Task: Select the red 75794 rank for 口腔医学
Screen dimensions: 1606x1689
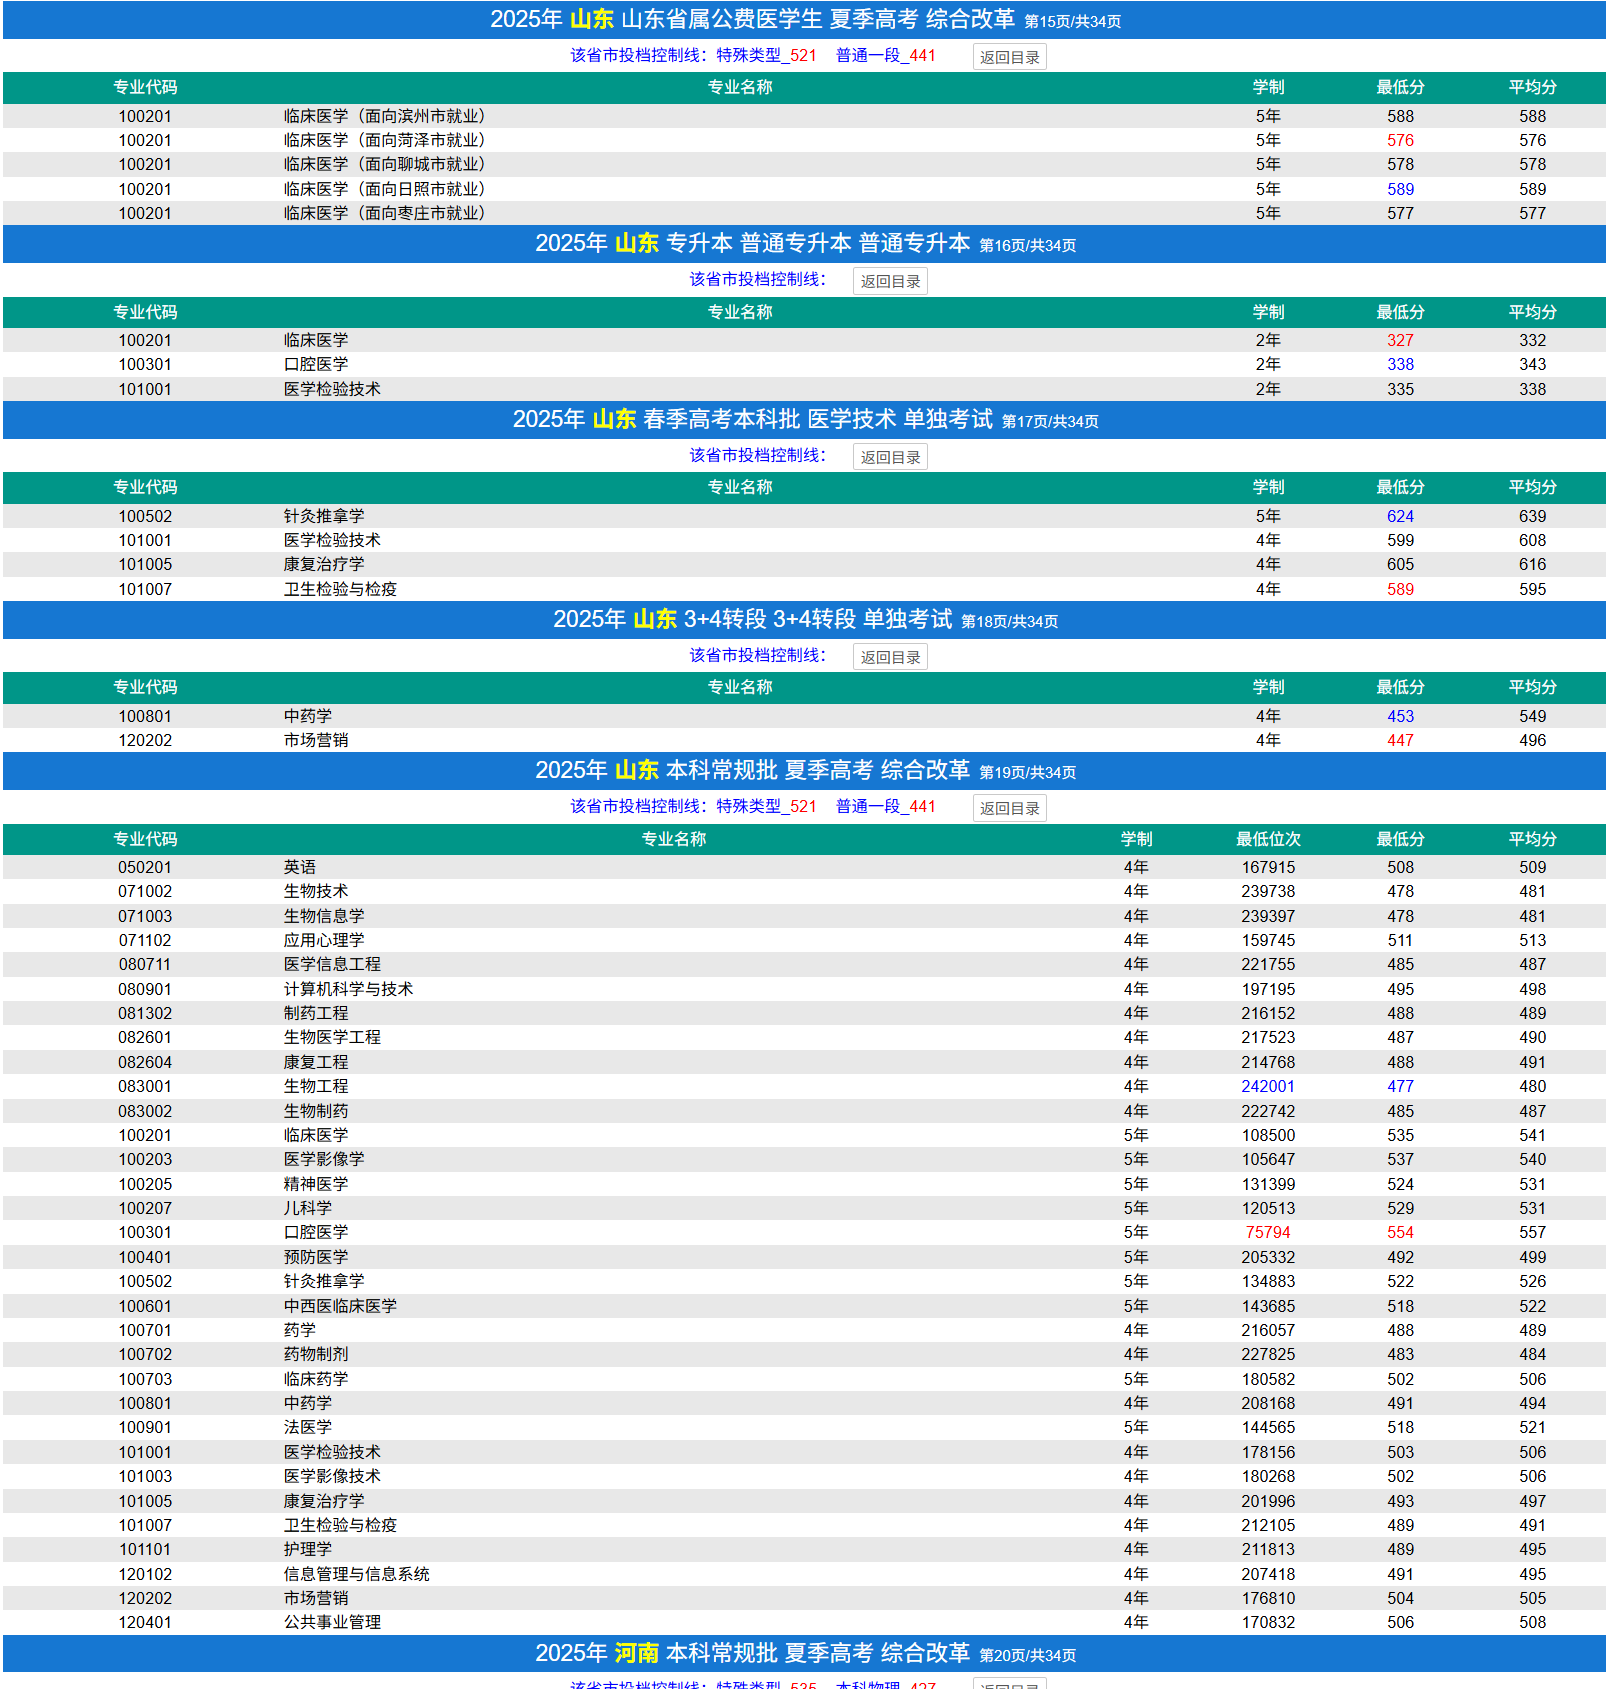Action: tap(1267, 1233)
